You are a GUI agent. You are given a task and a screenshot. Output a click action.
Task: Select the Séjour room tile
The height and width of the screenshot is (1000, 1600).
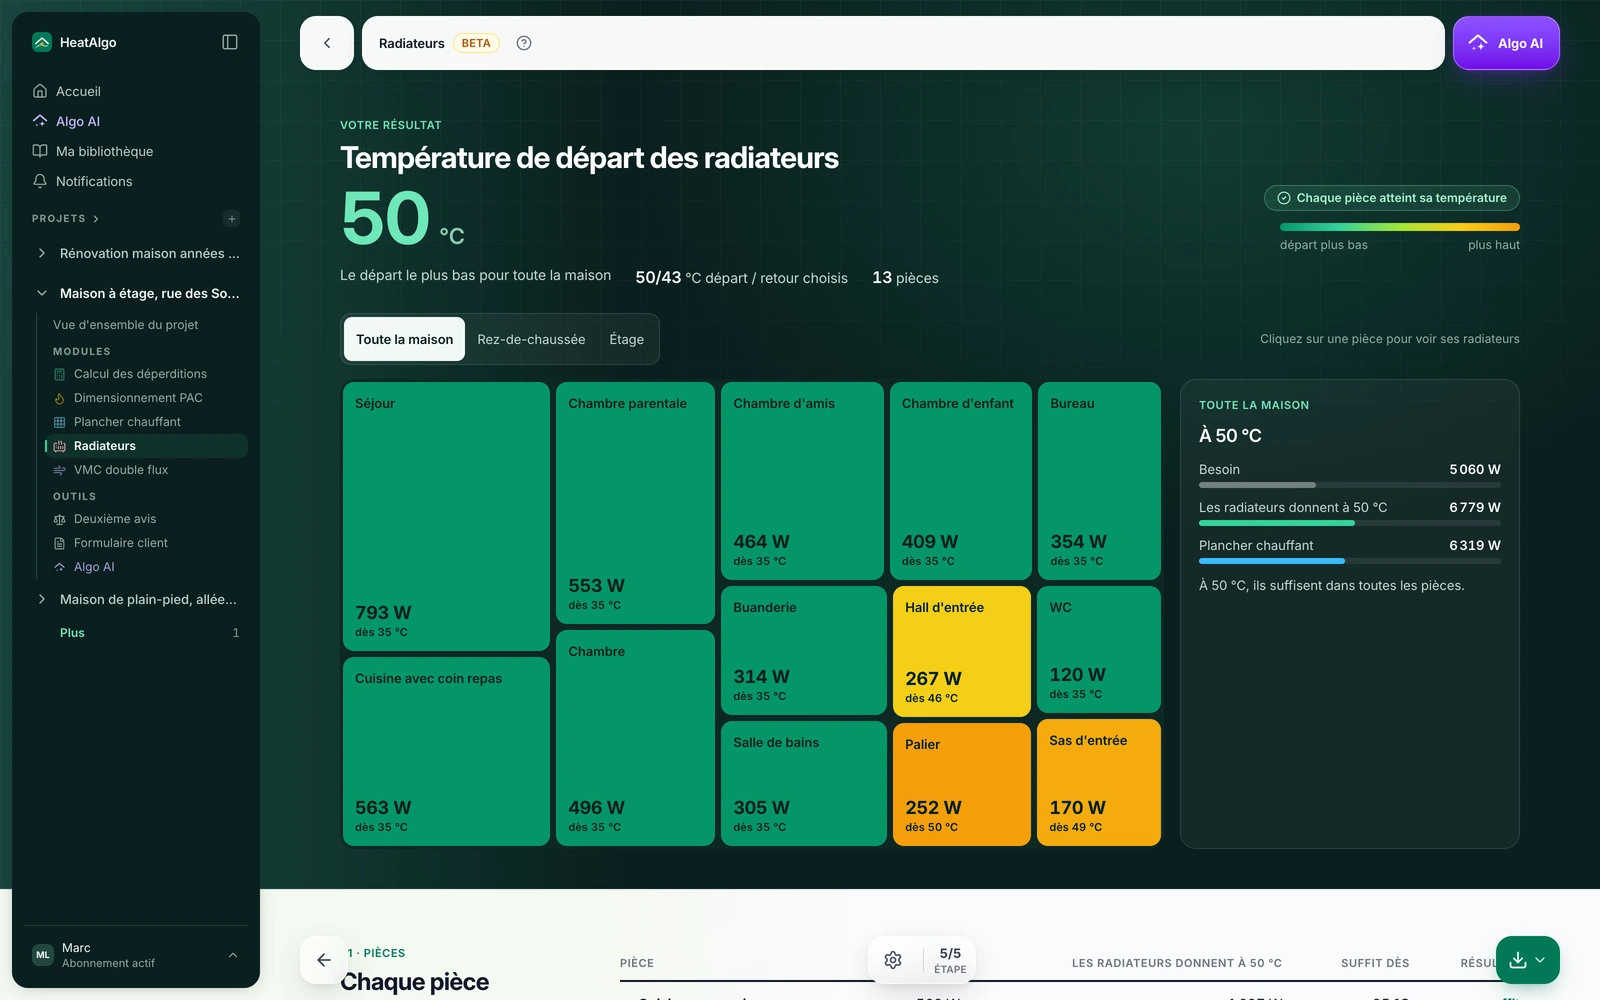click(x=446, y=516)
